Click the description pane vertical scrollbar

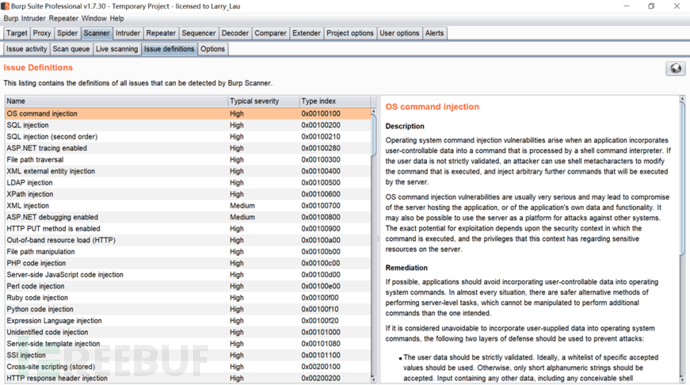point(682,178)
